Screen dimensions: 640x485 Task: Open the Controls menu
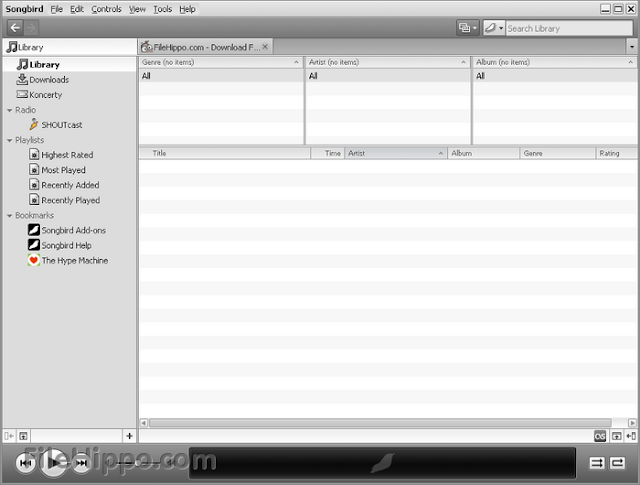(106, 9)
